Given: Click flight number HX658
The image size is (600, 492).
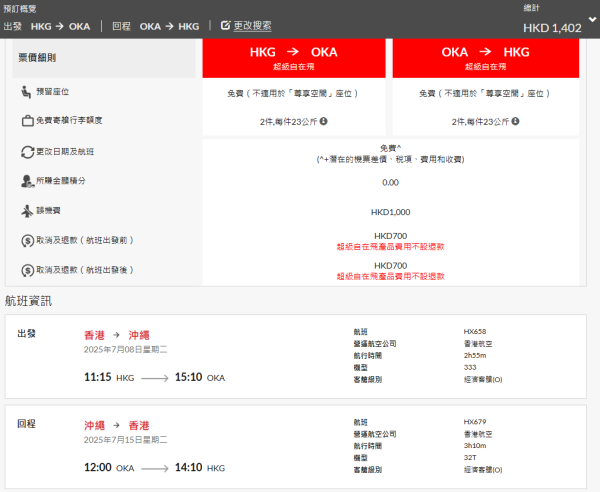Looking at the screenshot, I should click(475, 331).
